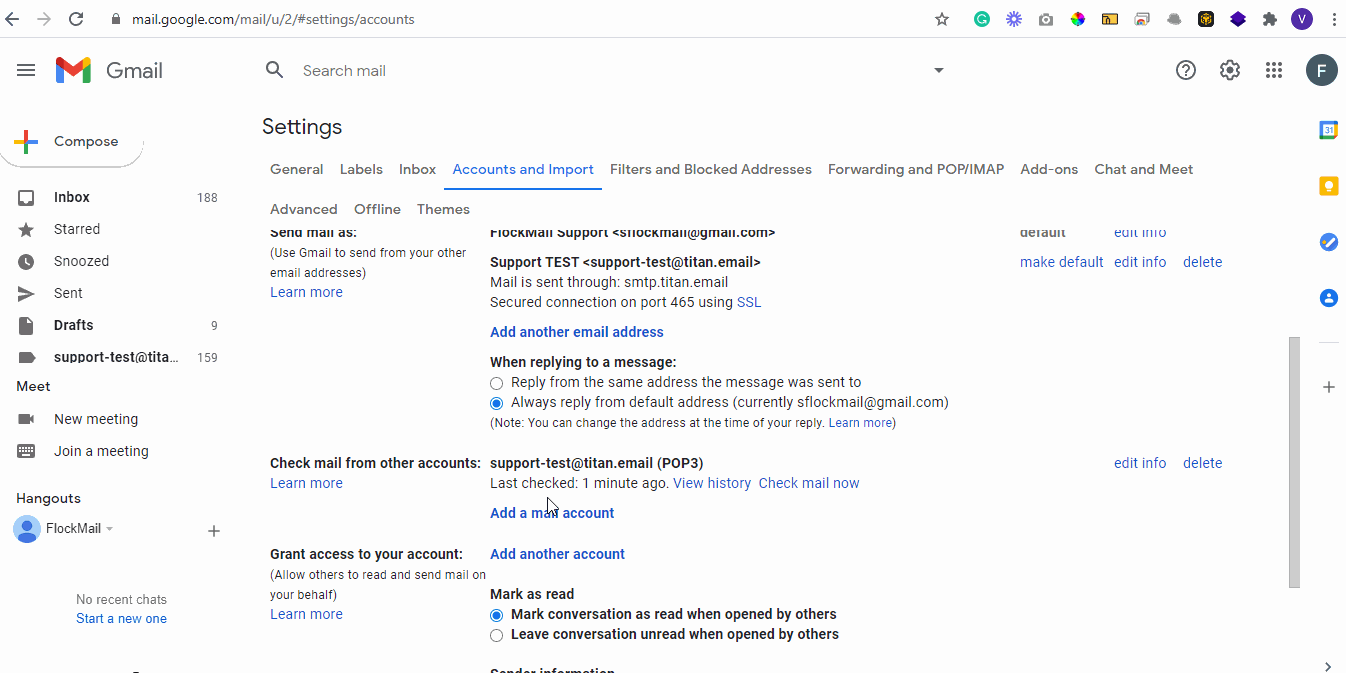Select Mark conversation as read option
The width and height of the screenshot is (1346, 673).
(497, 615)
